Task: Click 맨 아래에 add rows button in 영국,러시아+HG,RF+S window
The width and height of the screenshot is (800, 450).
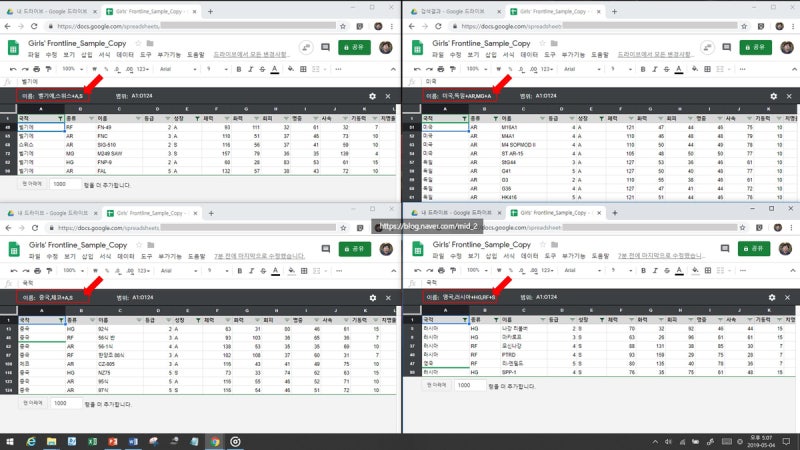Action: (x=437, y=385)
